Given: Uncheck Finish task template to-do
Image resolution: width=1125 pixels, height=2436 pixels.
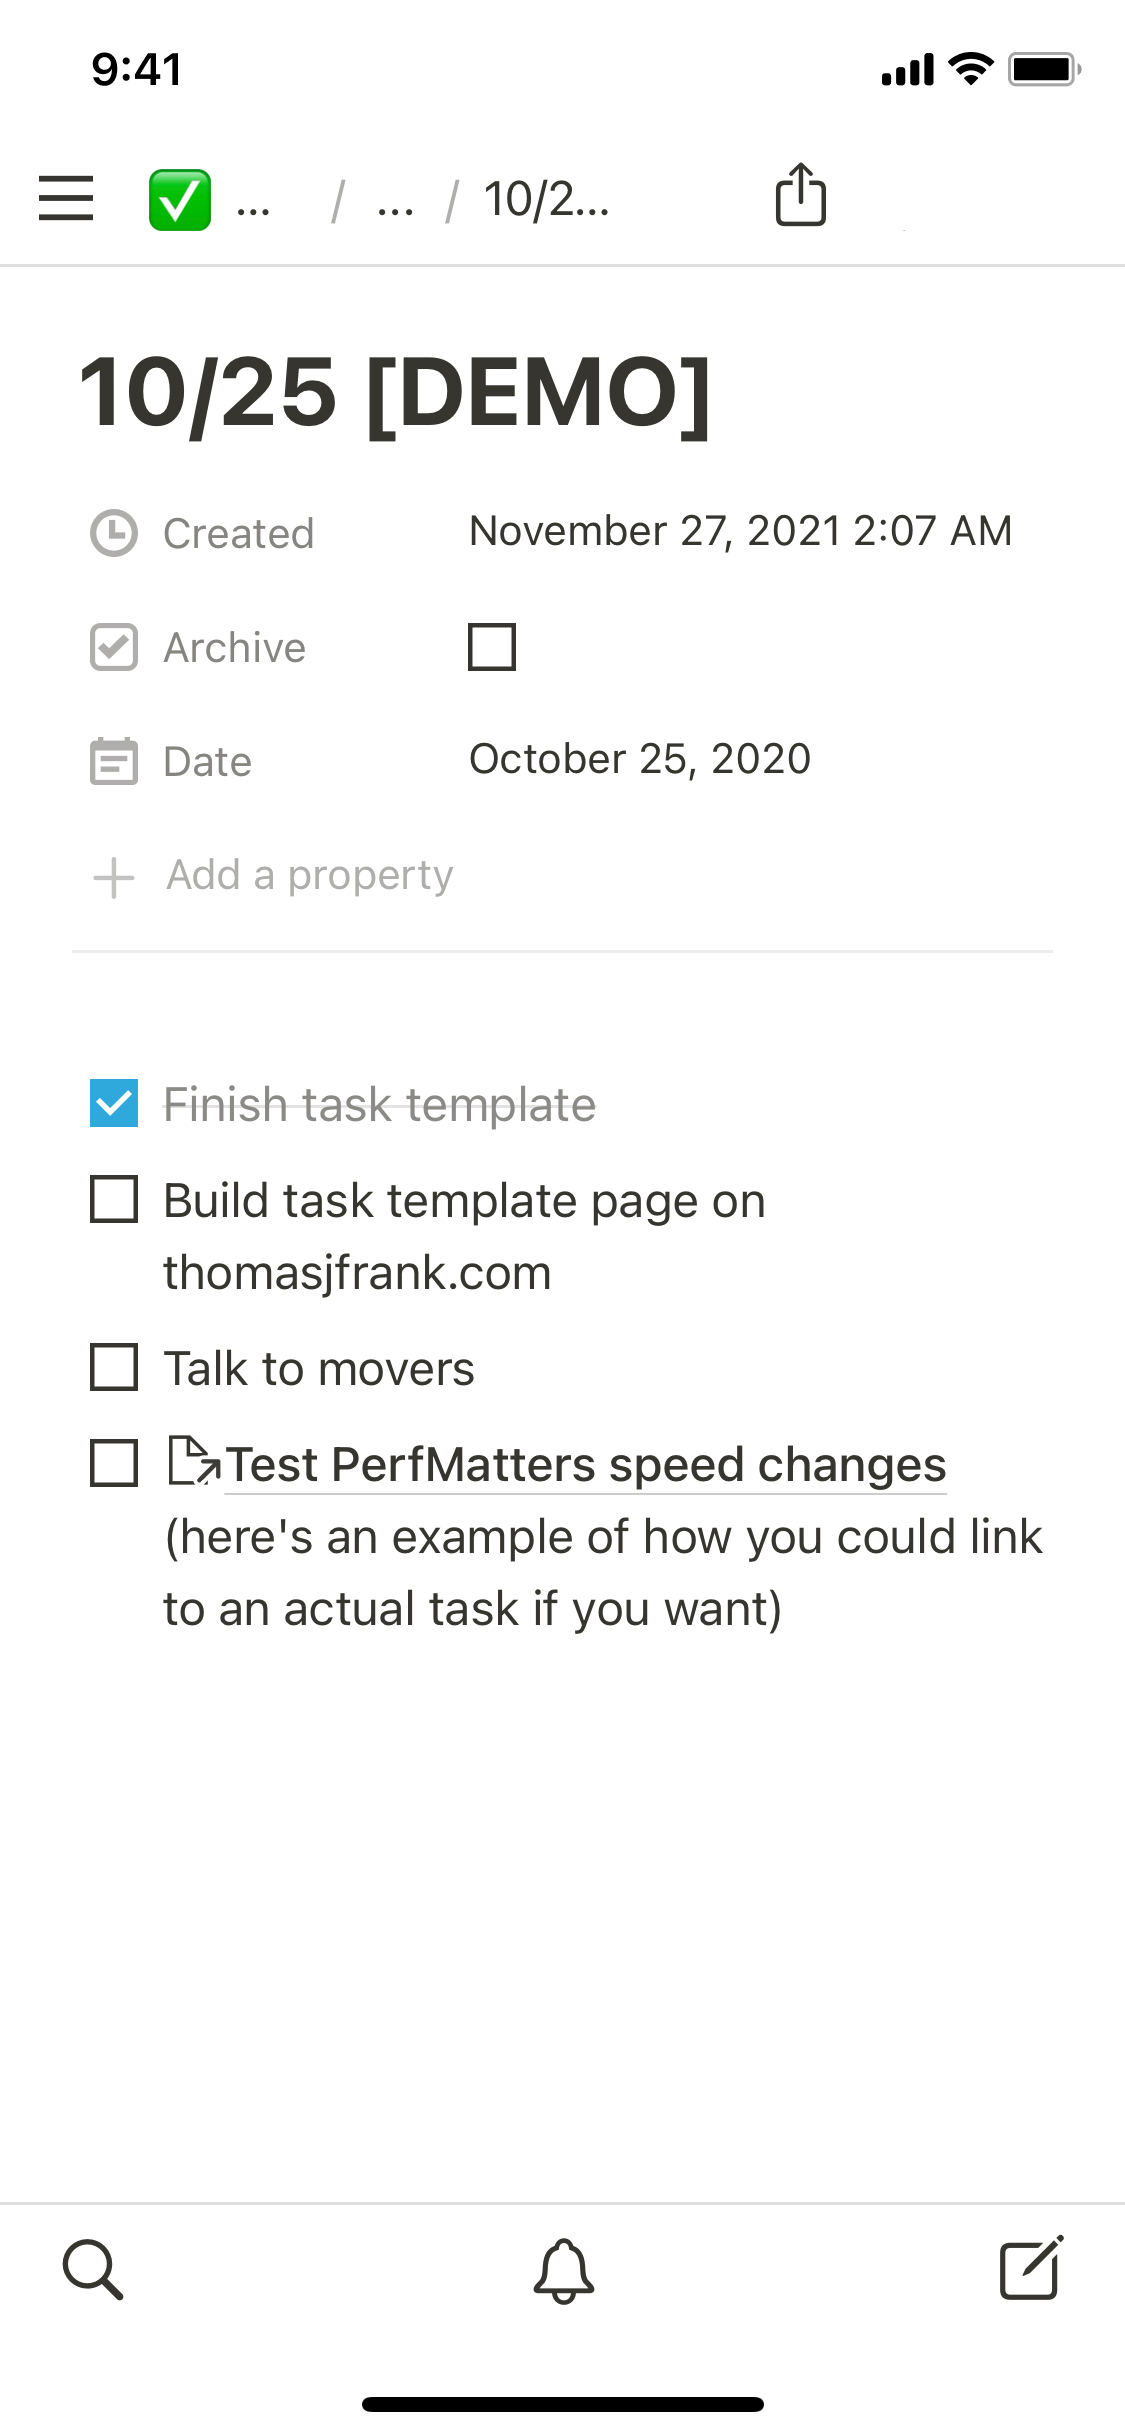Looking at the screenshot, I should 114,1103.
